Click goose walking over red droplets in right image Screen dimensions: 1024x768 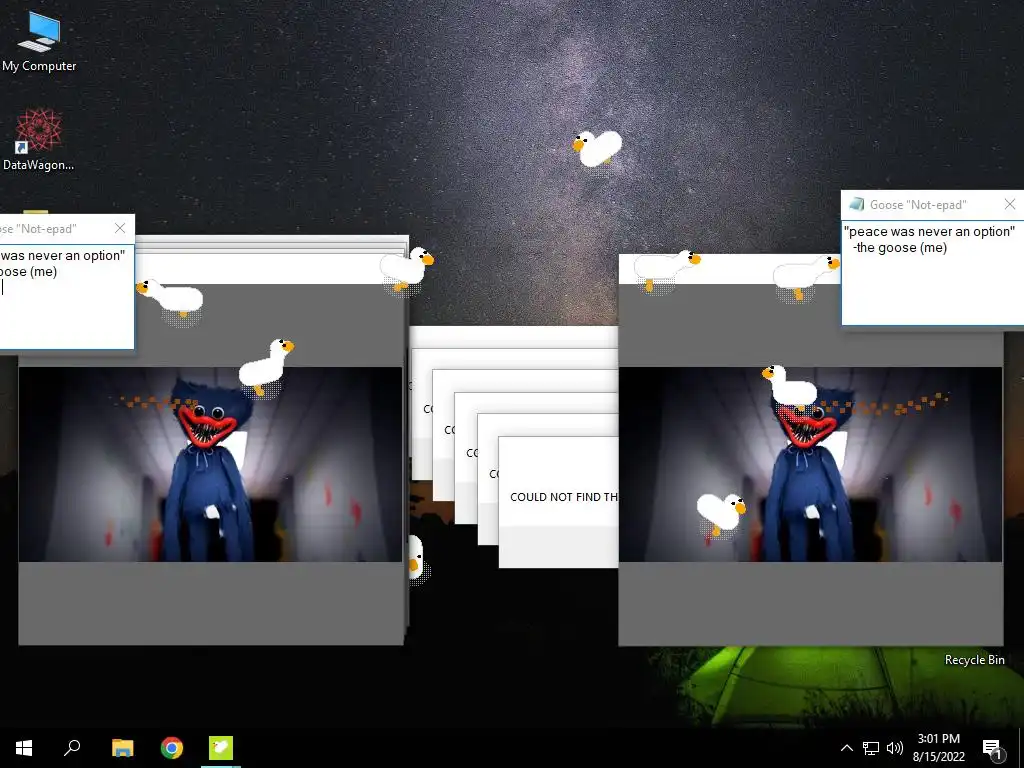click(721, 513)
